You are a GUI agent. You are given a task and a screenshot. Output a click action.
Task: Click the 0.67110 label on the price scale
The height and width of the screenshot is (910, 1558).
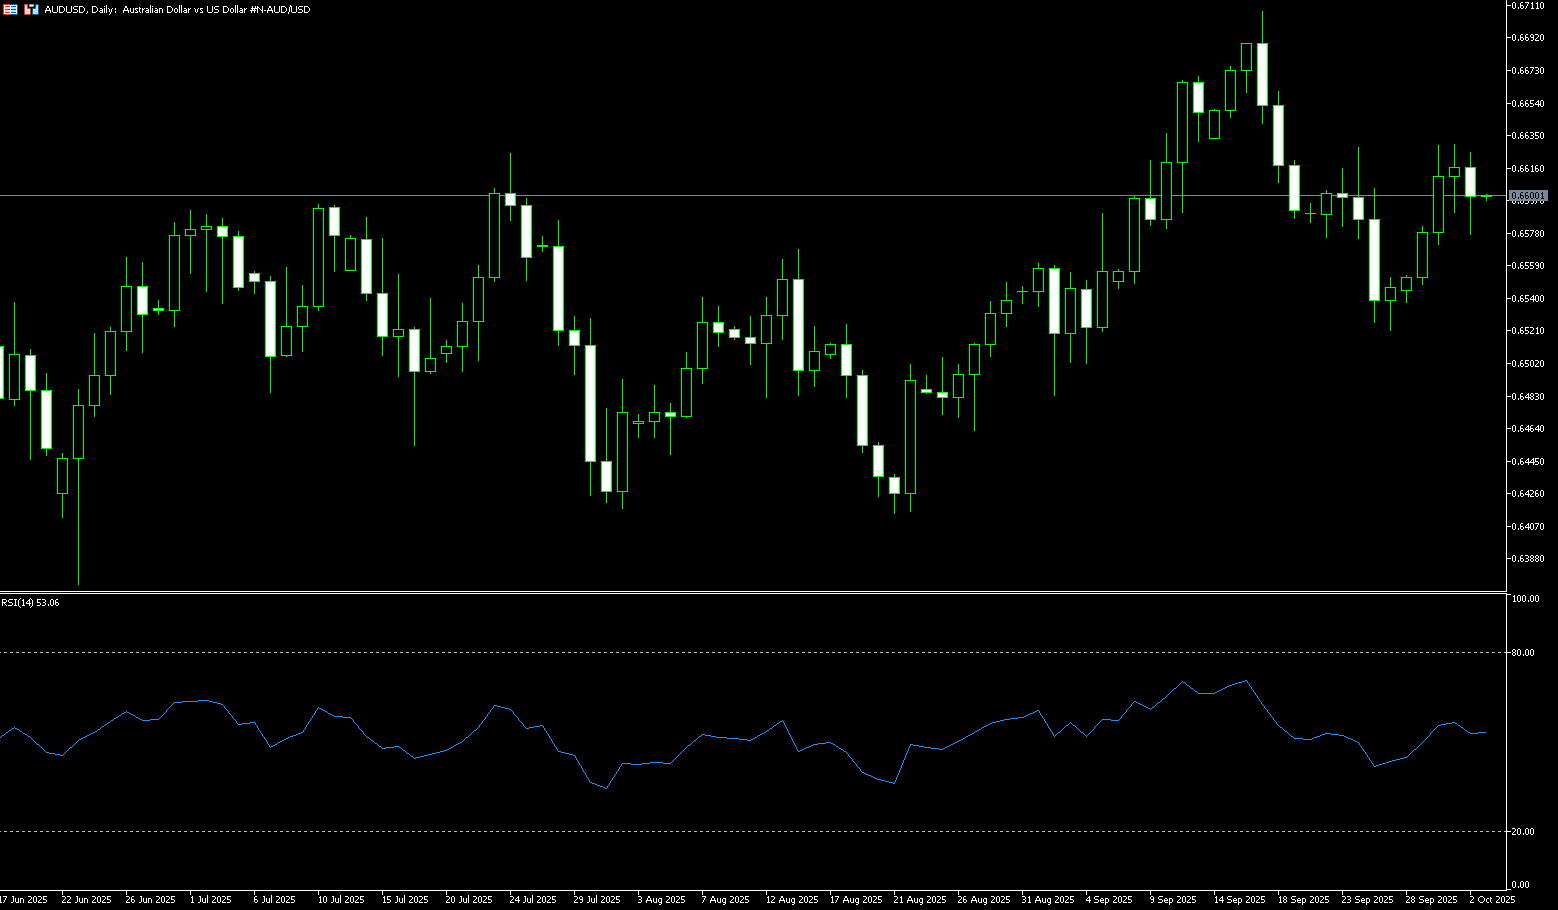point(1528,6)
